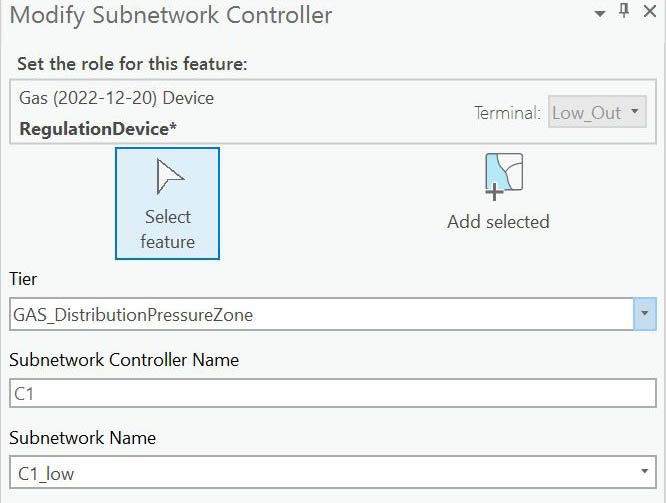Close the Modify Subnetwork Controller pane
This screenshot has width=666, height=503.
click(650, 13)
